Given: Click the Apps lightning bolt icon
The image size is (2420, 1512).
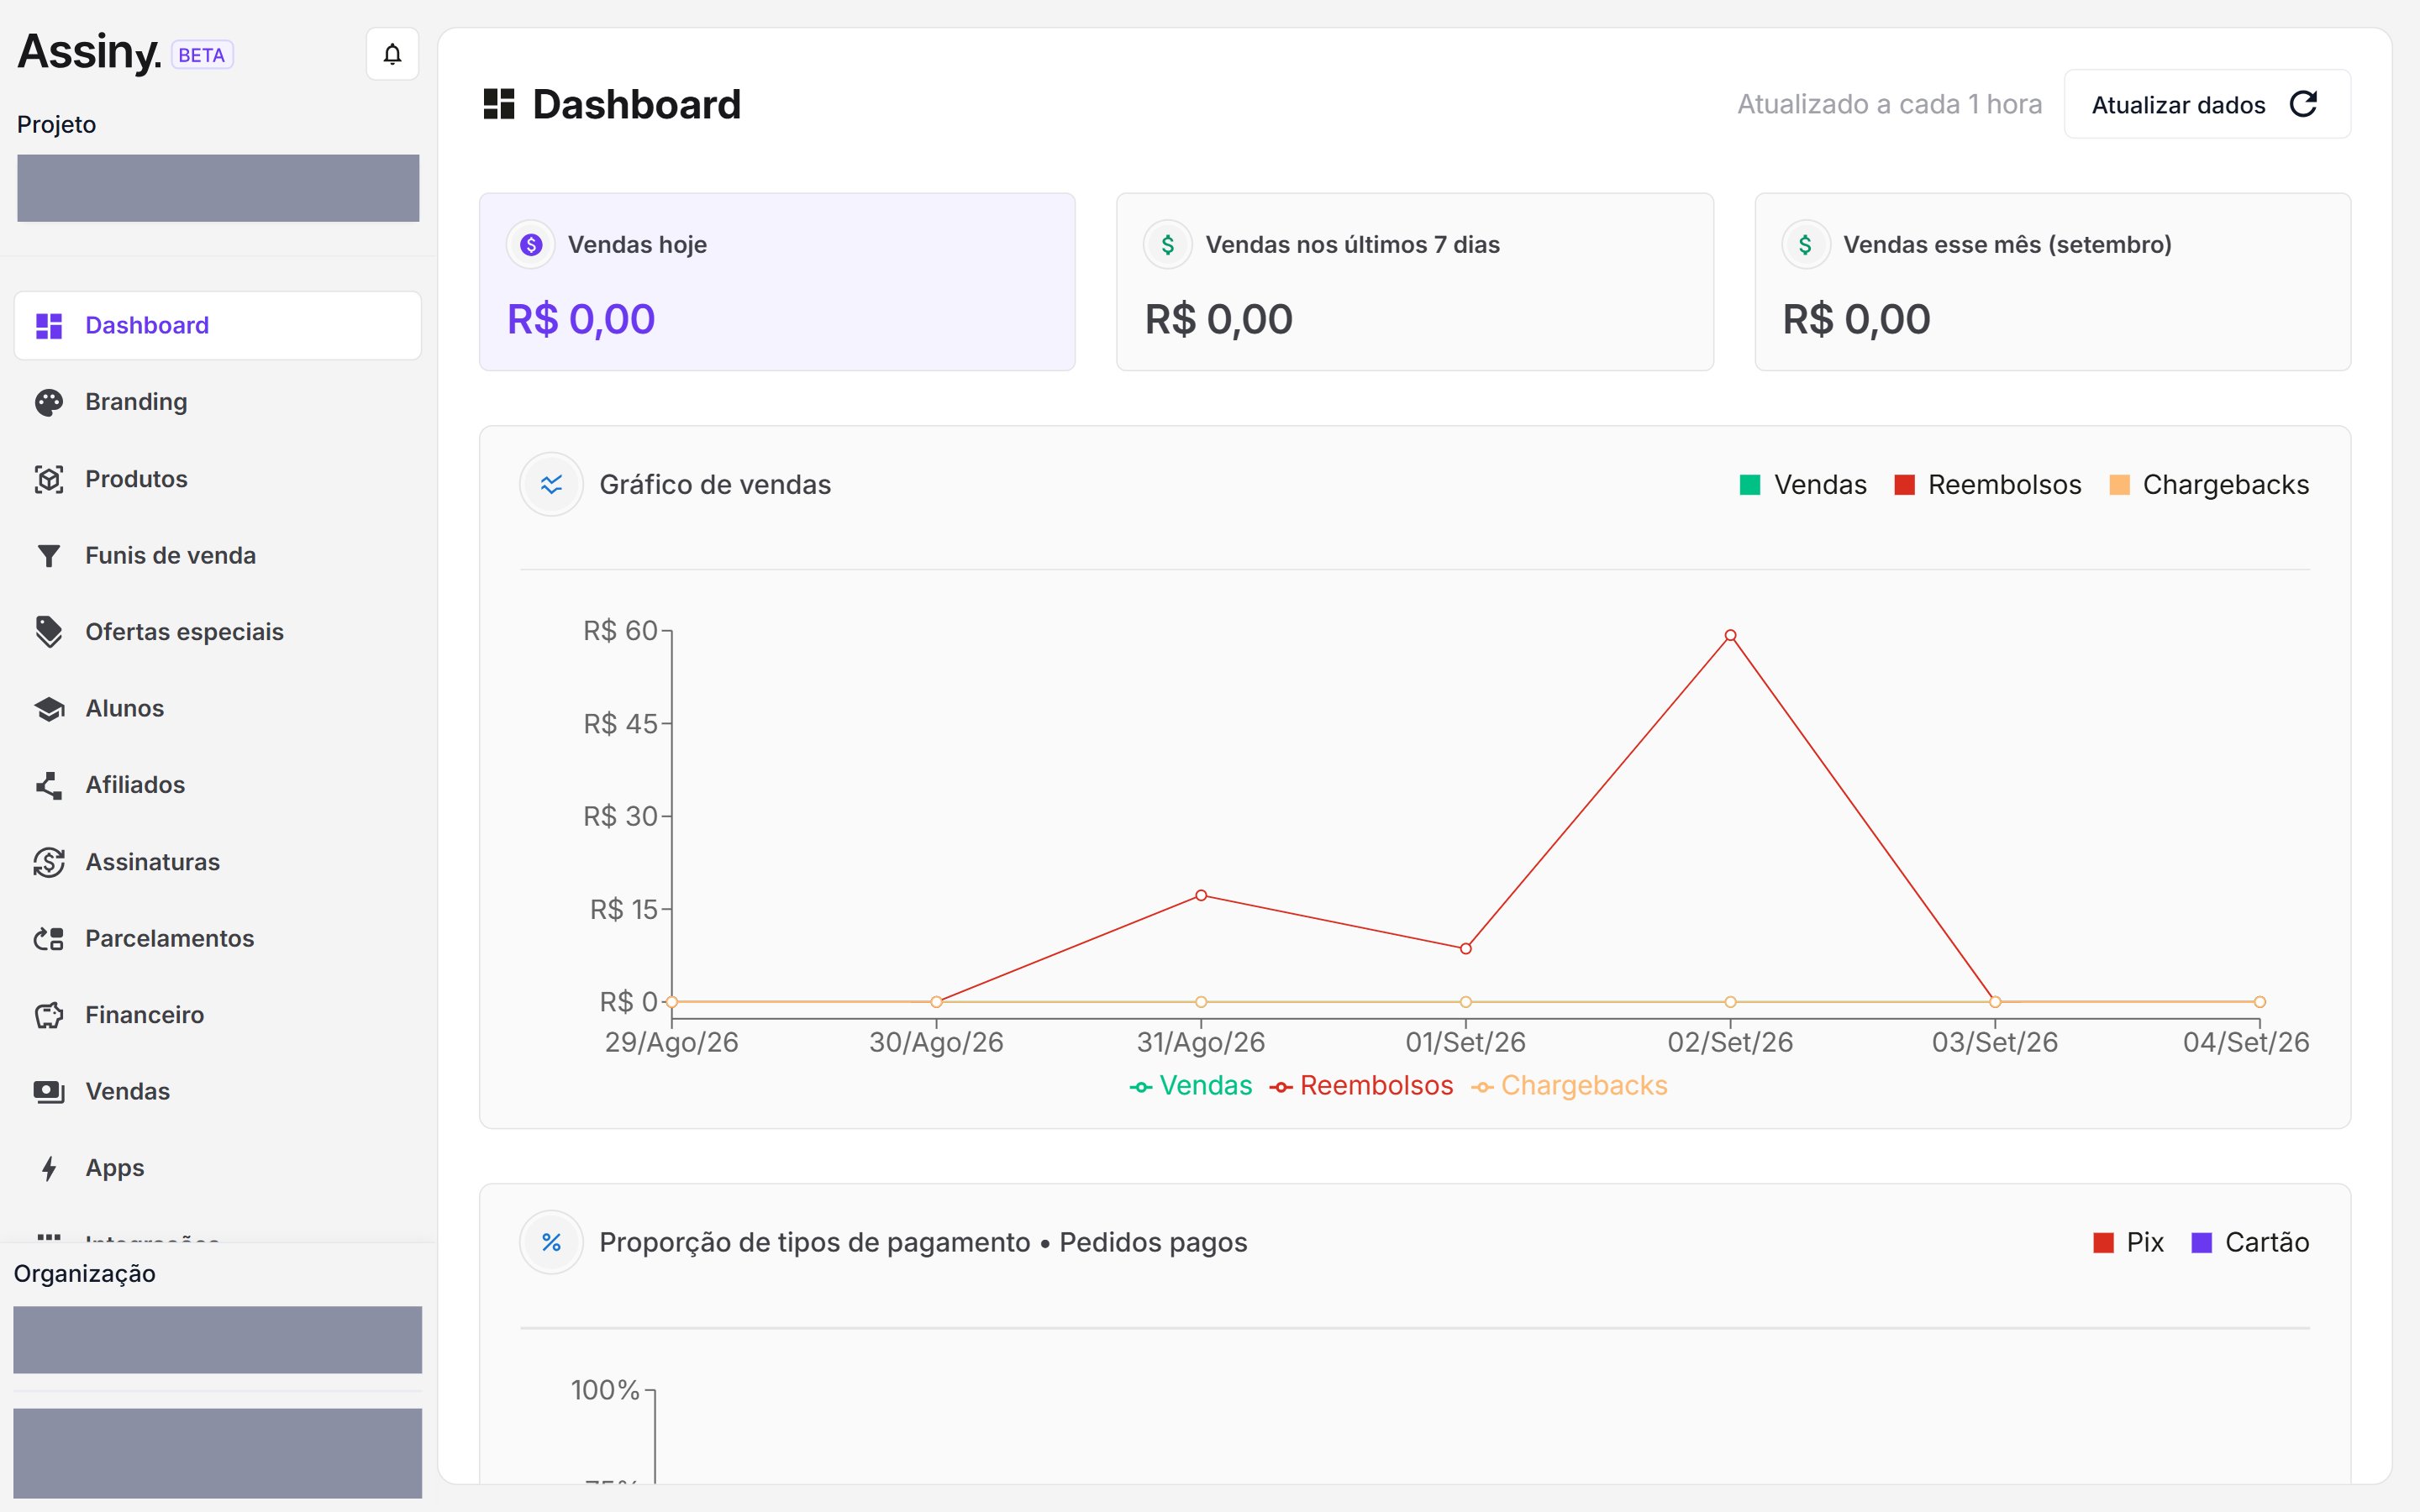Looking at the screenshot, I should pos(49,1168).
